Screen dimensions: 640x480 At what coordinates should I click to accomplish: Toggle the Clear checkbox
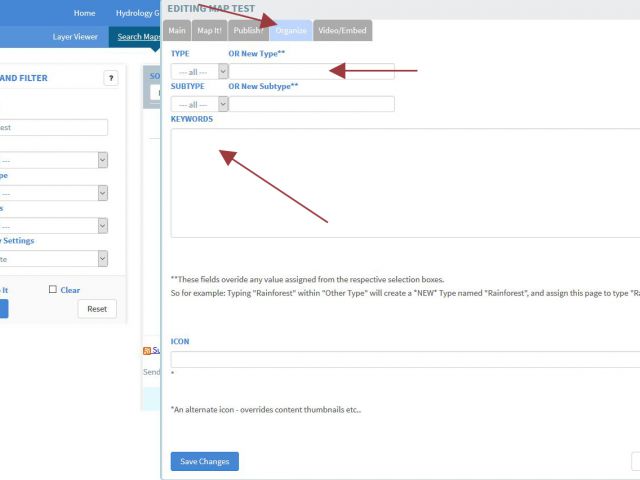coord(53,289)
